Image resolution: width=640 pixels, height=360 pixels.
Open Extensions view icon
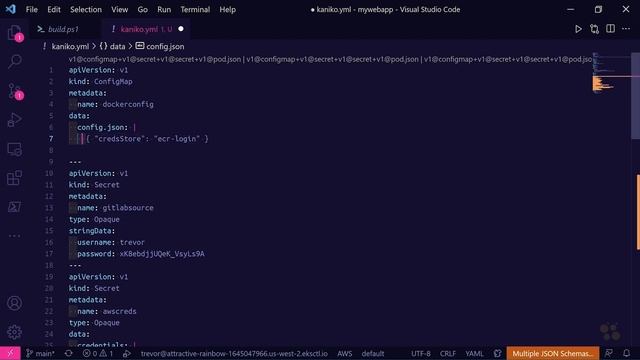click(x=15, y=178)
